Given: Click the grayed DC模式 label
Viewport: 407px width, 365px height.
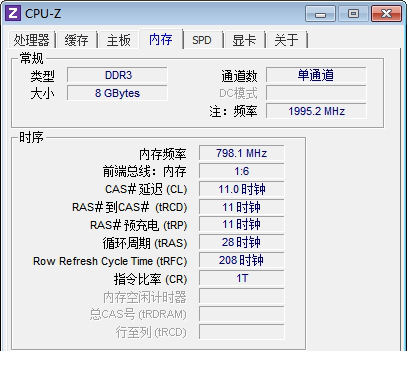Looking at the screenshot, I should (238, 93).
